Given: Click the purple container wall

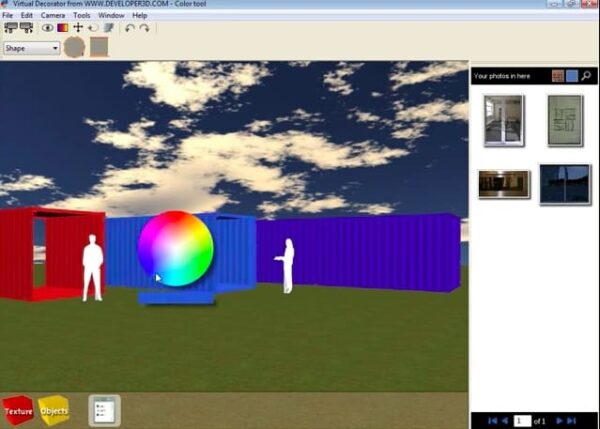Looking at the screenshot, I should (358, 253).
